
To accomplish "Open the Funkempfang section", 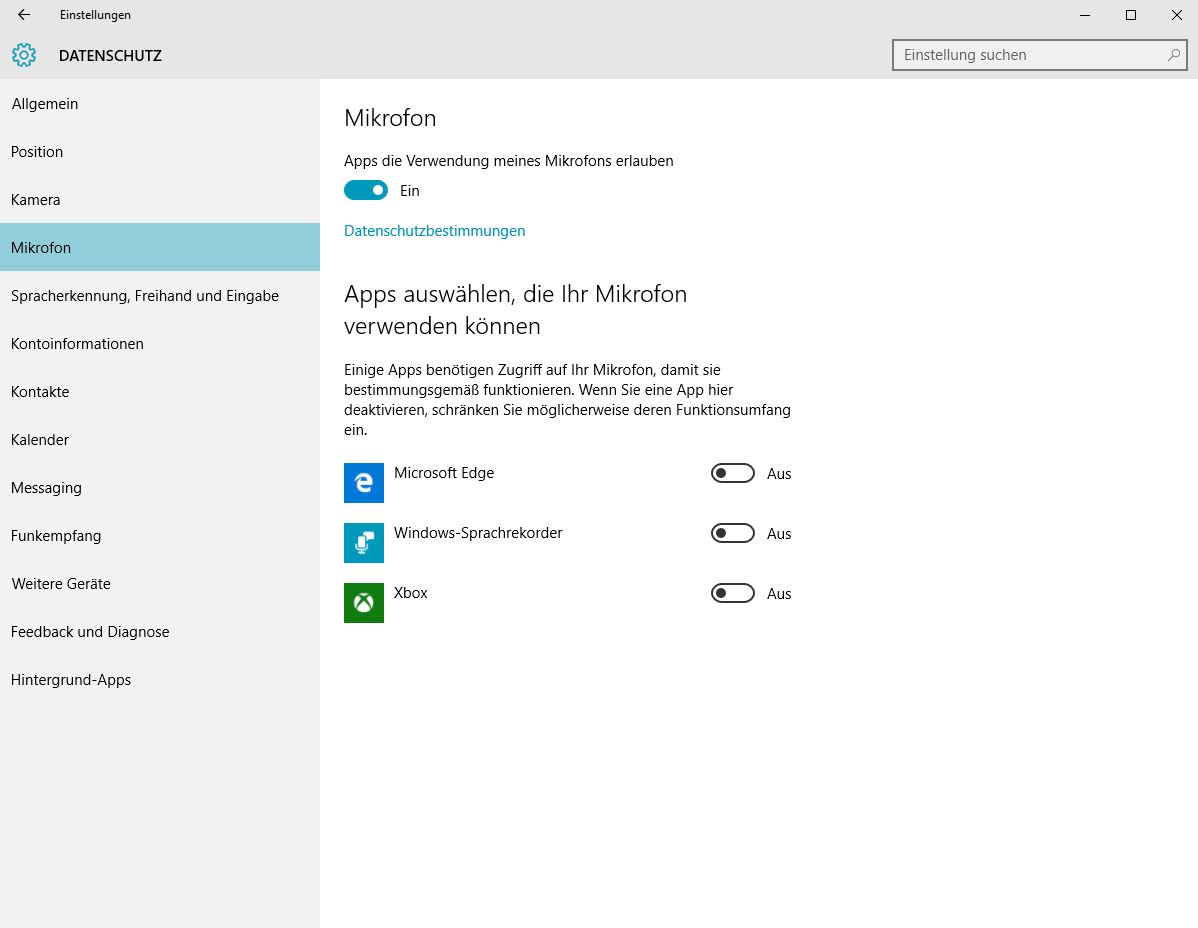I will 160,536.
